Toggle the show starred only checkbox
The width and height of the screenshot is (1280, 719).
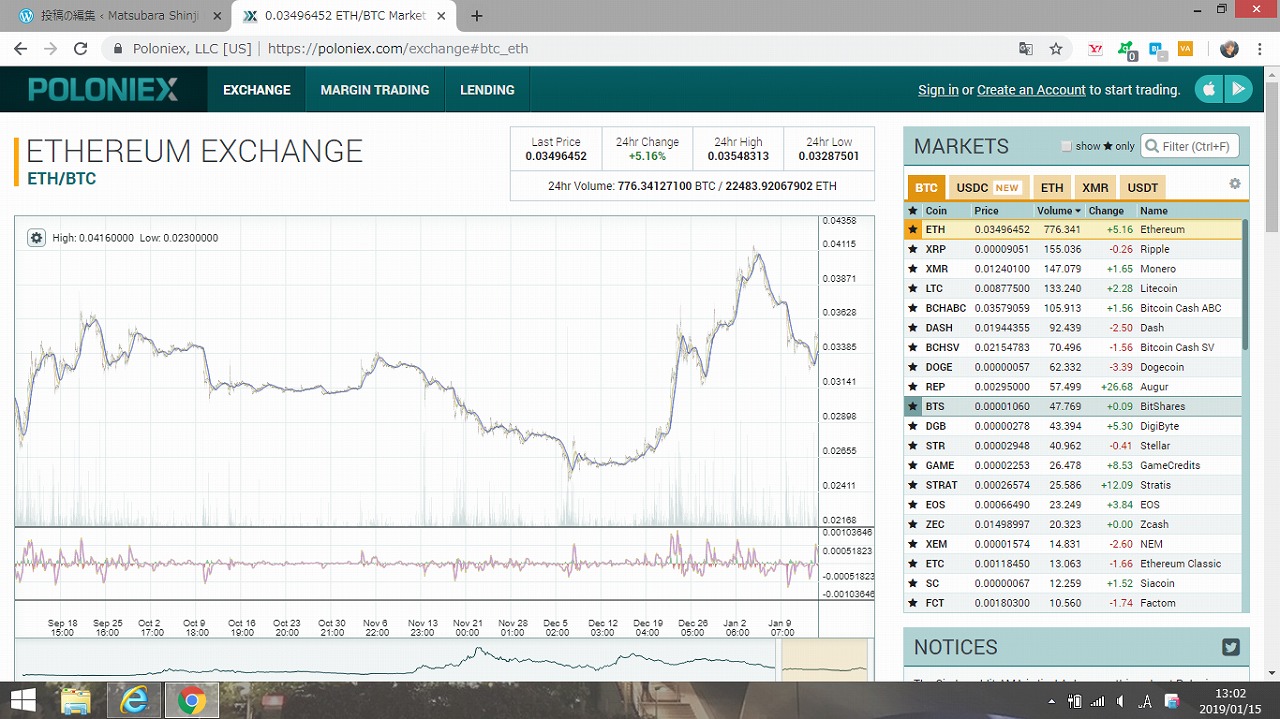click(1066, 146)
